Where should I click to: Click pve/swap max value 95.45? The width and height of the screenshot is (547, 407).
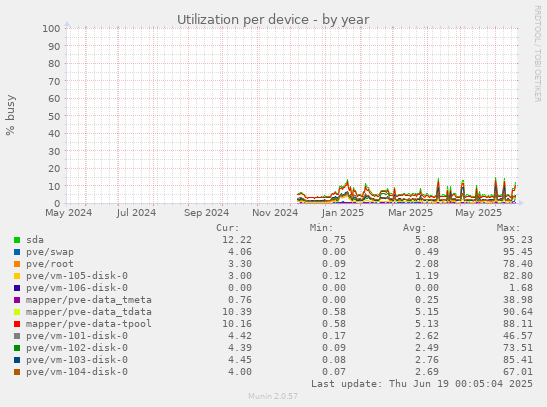point(518,252)
